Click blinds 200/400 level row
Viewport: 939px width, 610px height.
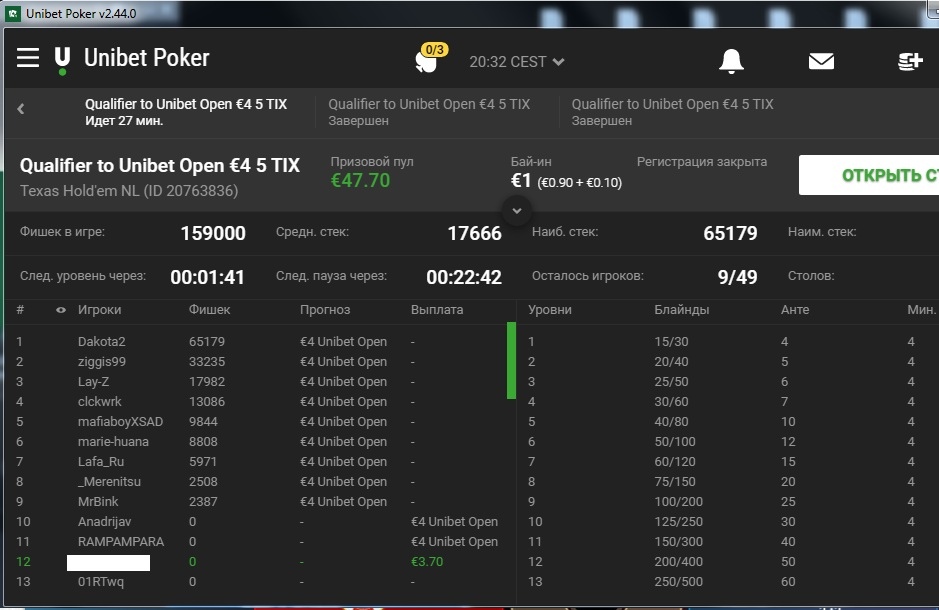pyautogui.click(x=728, y=562)
